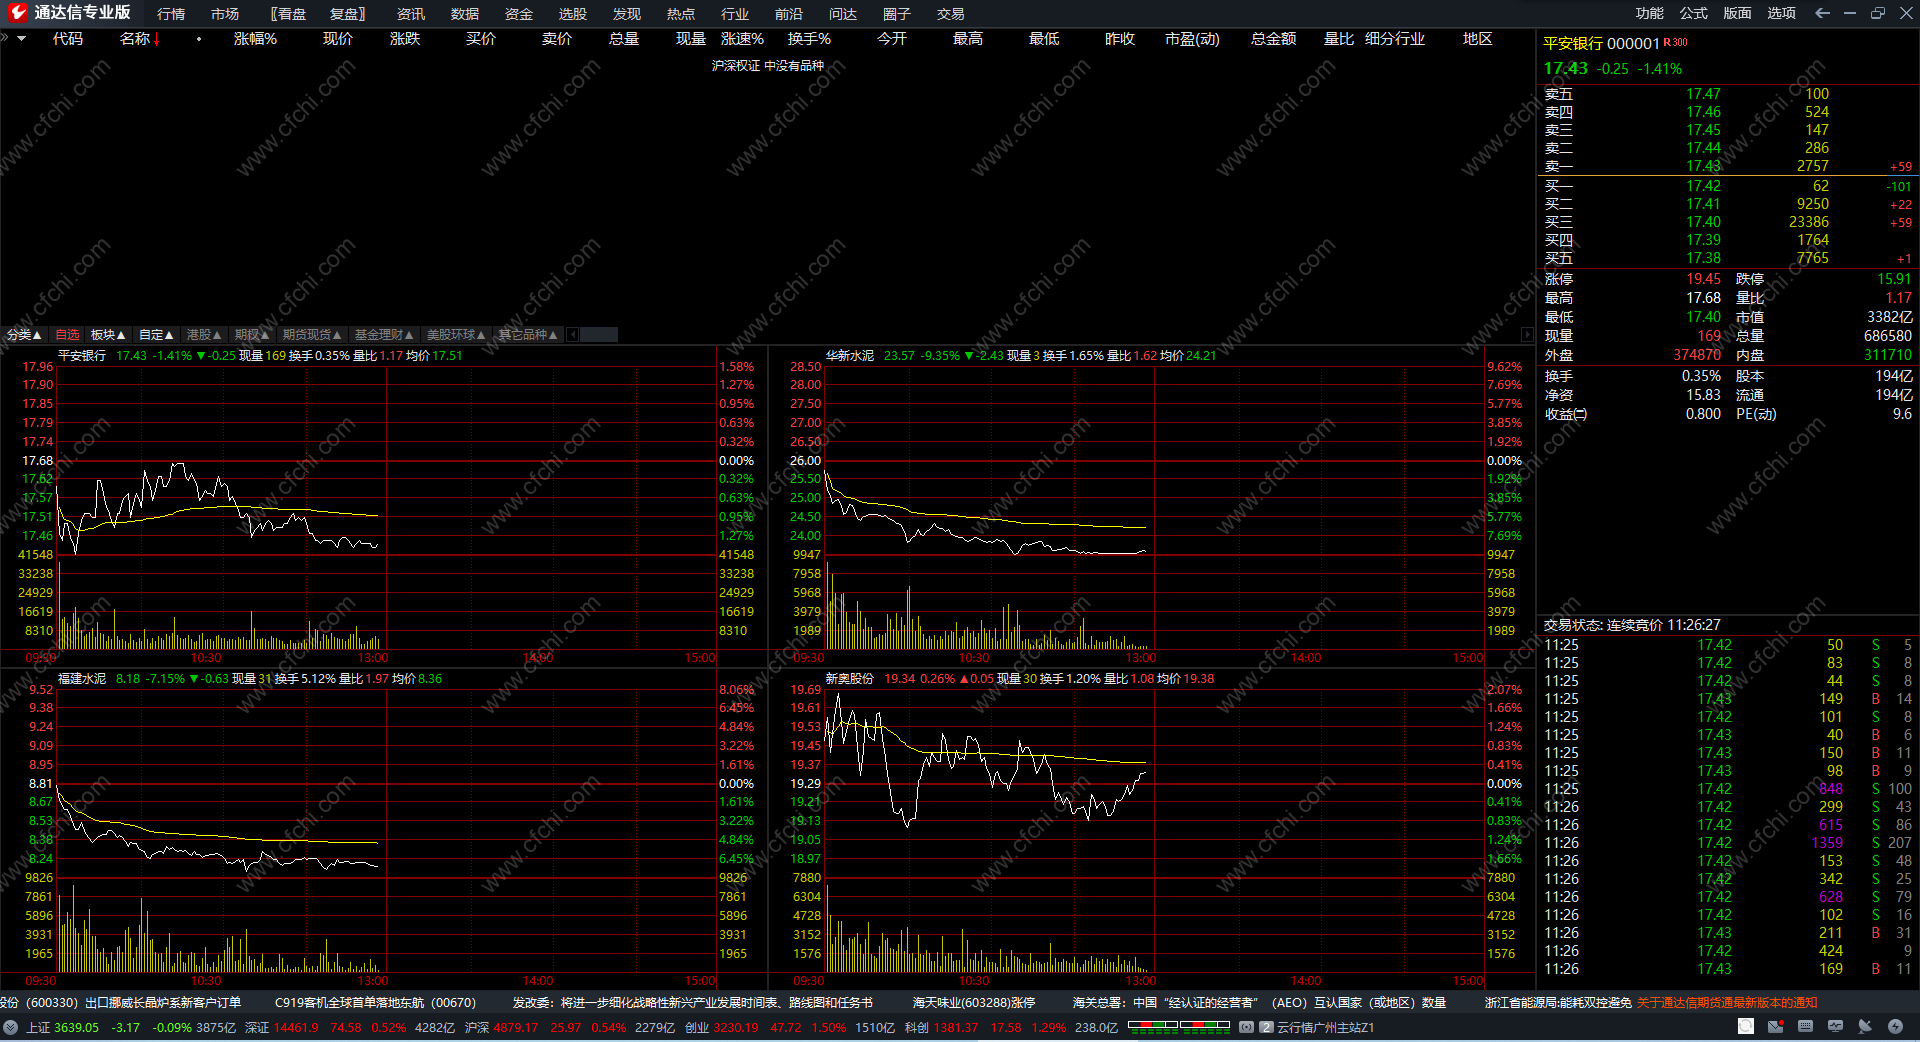Viewport: 1920px width, 1042px height.
Task: Open the 版面 menu
Action: (x=1738, y=13)
